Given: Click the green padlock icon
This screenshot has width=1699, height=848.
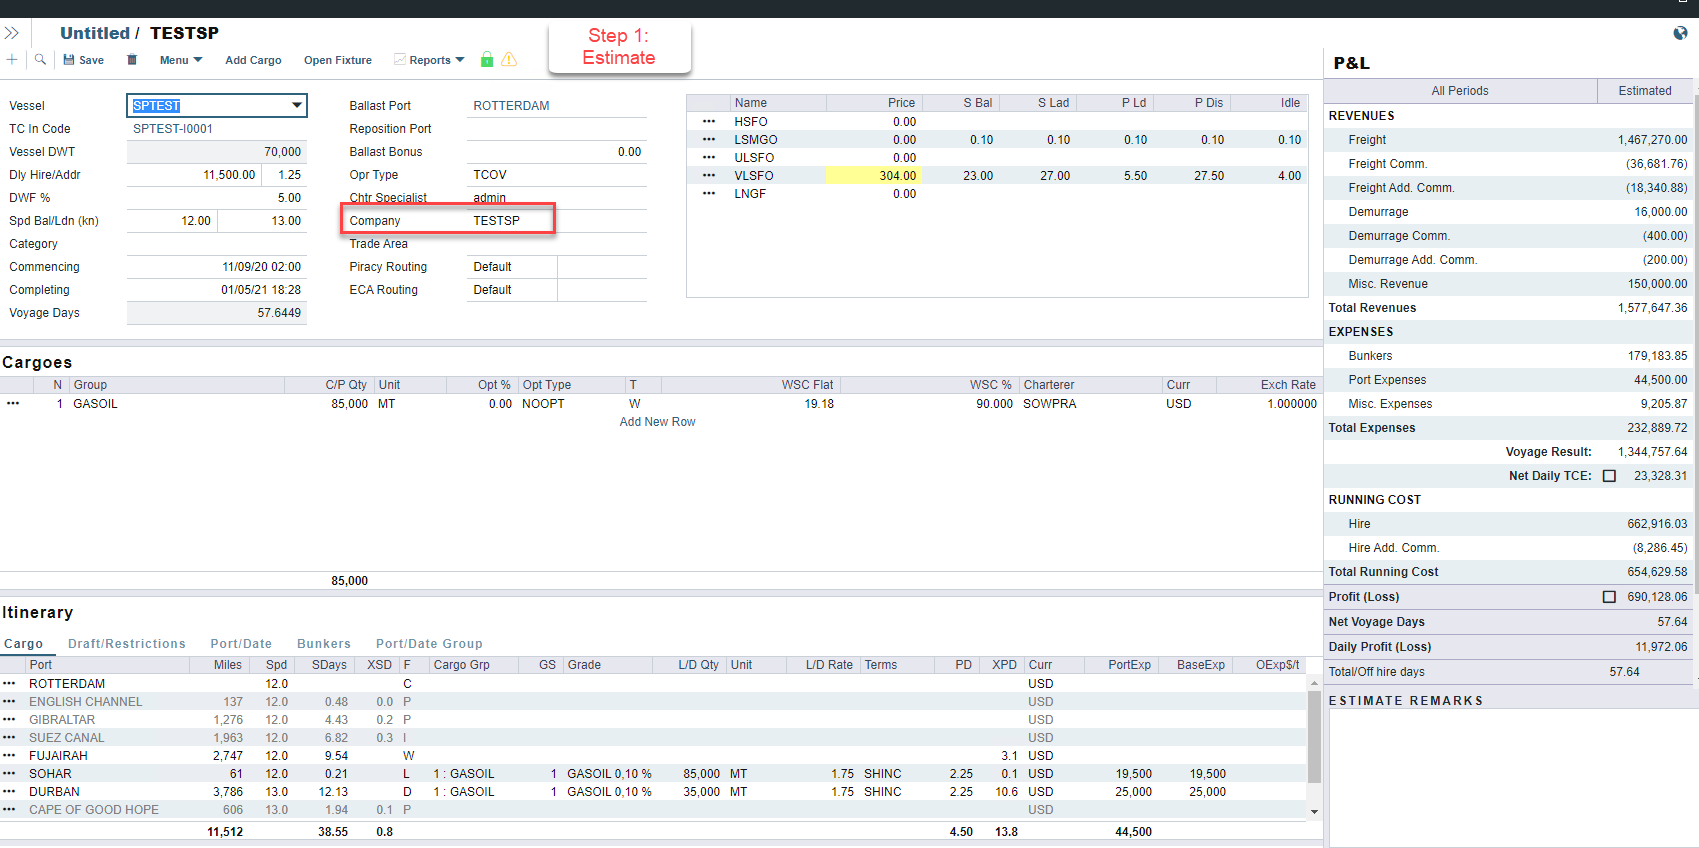Looking at the screenshot, I should pyautogui.click(x=487, y=60).
